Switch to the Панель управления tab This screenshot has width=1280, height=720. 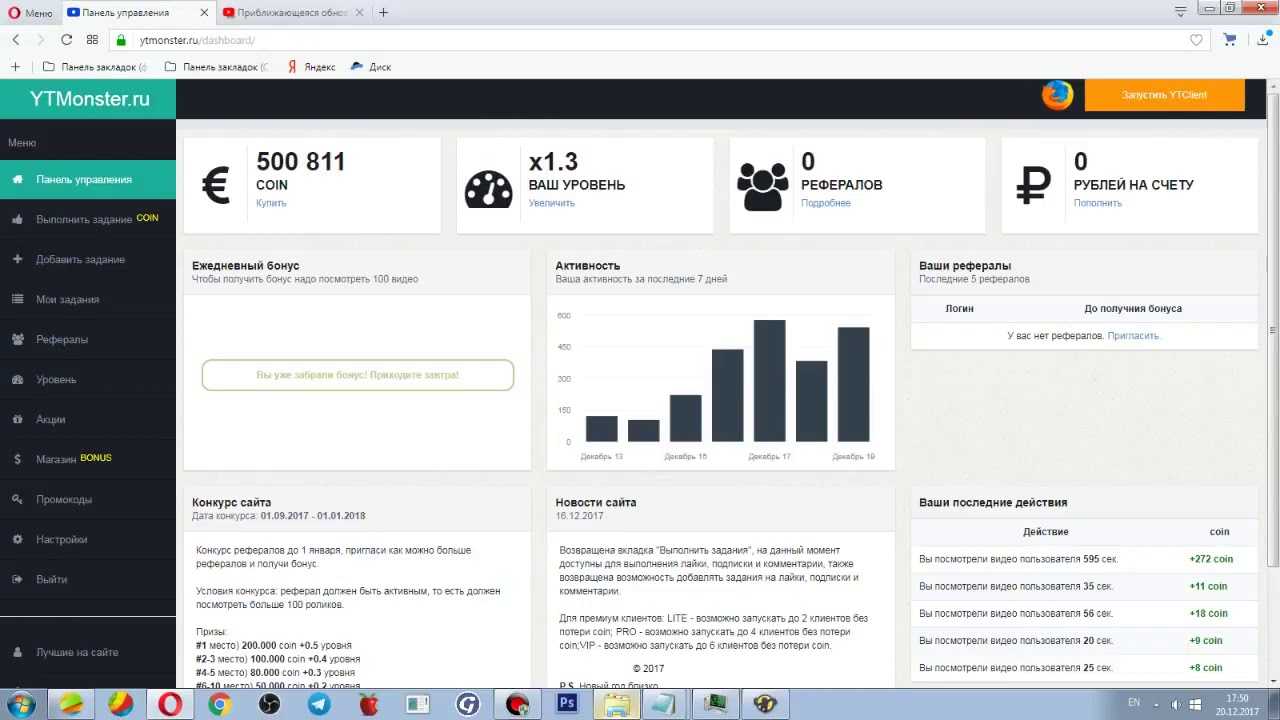136,13
